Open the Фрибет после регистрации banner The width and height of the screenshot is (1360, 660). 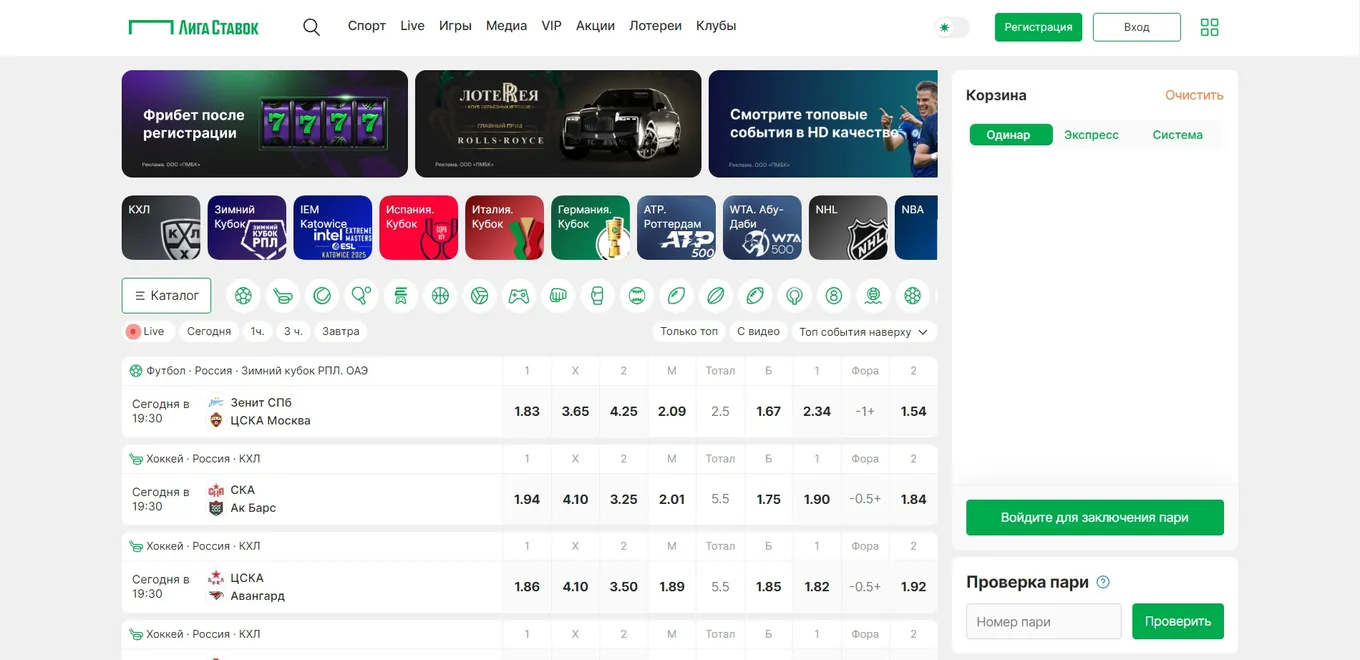click(265, 124)
